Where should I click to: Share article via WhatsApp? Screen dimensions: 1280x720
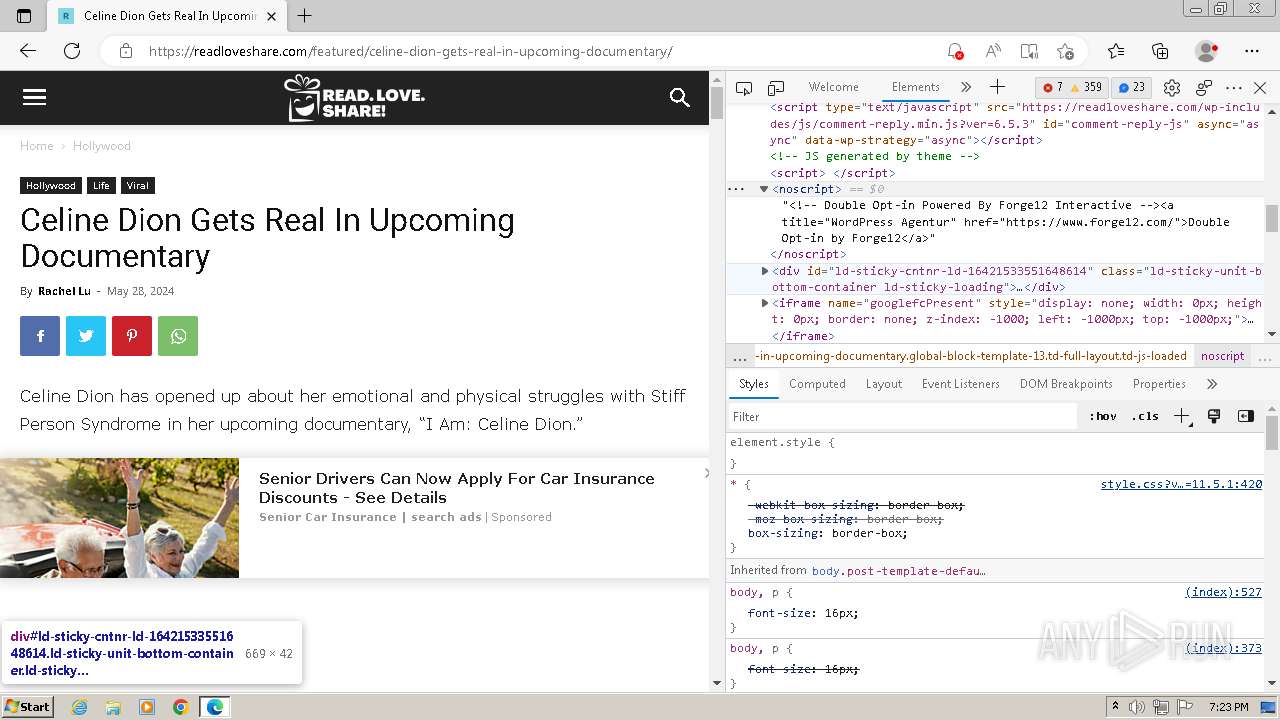pyautogui.click(x=178, y=336)
